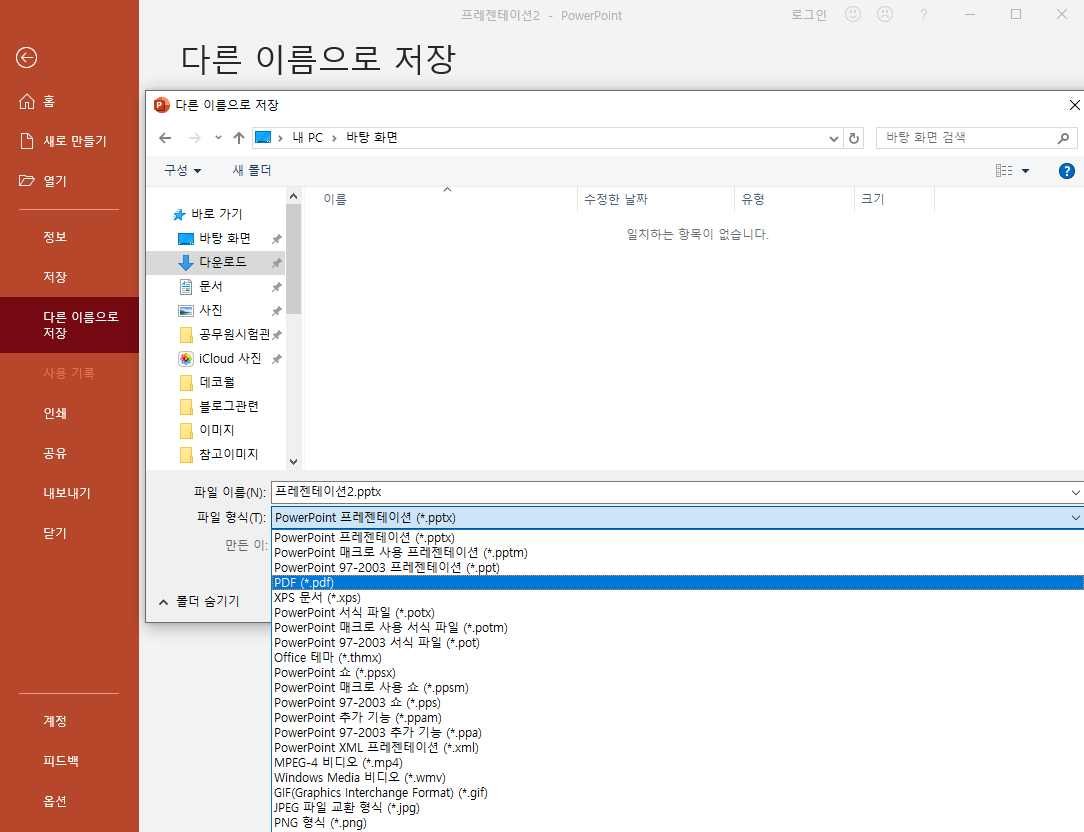The image size is (1084, 832).
Task: Click the question mark help icon in title bar
Action: 924,15
